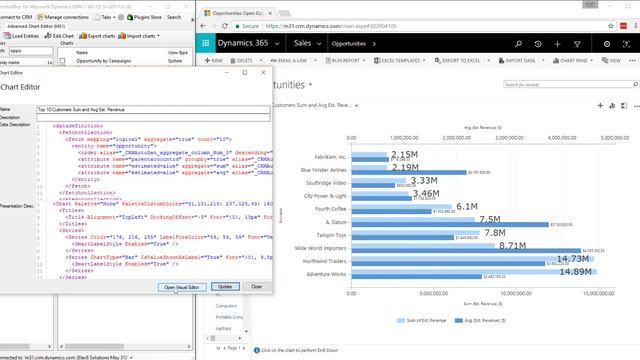
Task: Open command bar overflow ellipsis
Action: [x=632, y=60]
